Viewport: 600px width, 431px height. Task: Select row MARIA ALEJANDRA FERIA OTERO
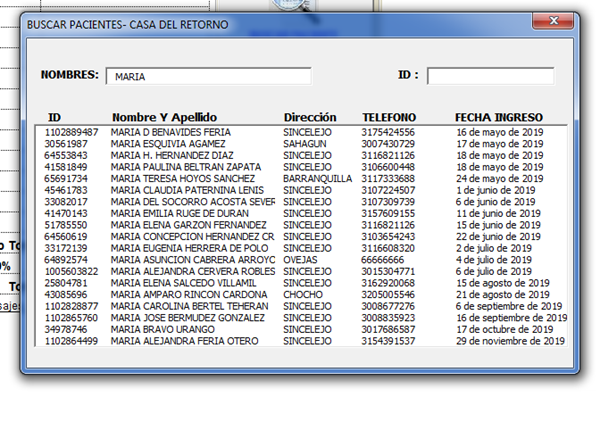[x=301, y=341]
